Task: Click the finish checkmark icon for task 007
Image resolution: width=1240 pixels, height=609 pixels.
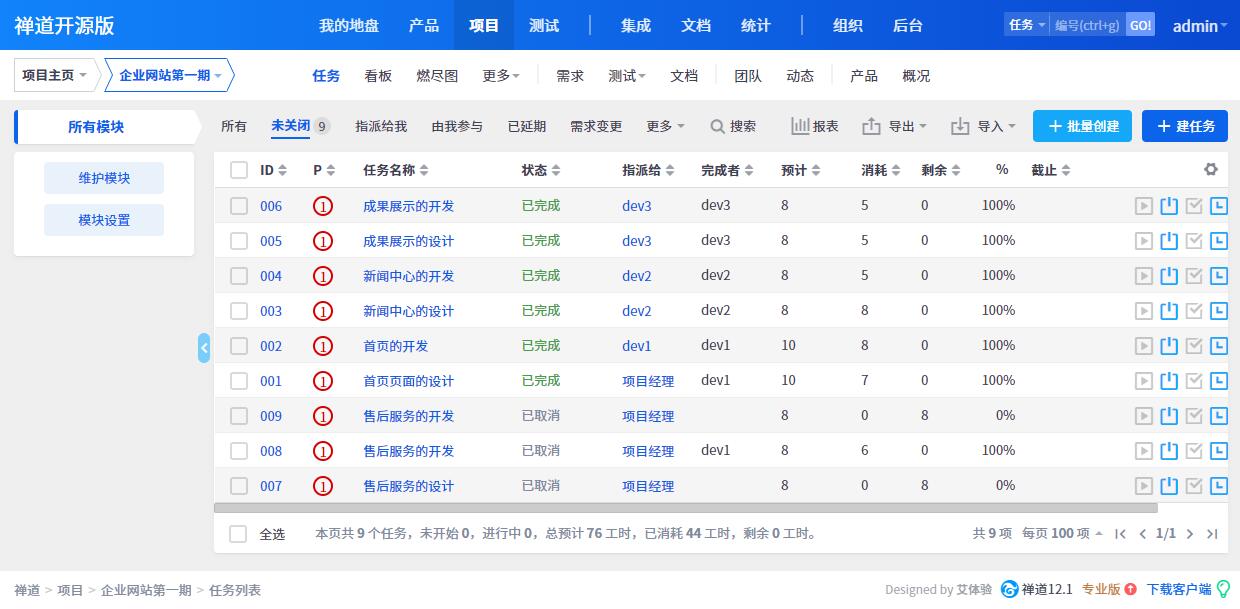Action: (1194, 486)
